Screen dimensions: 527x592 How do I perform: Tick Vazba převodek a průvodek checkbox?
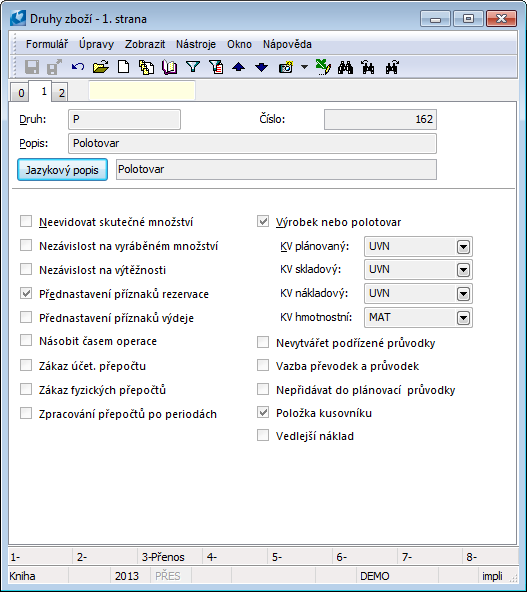[x=263, y=365]
